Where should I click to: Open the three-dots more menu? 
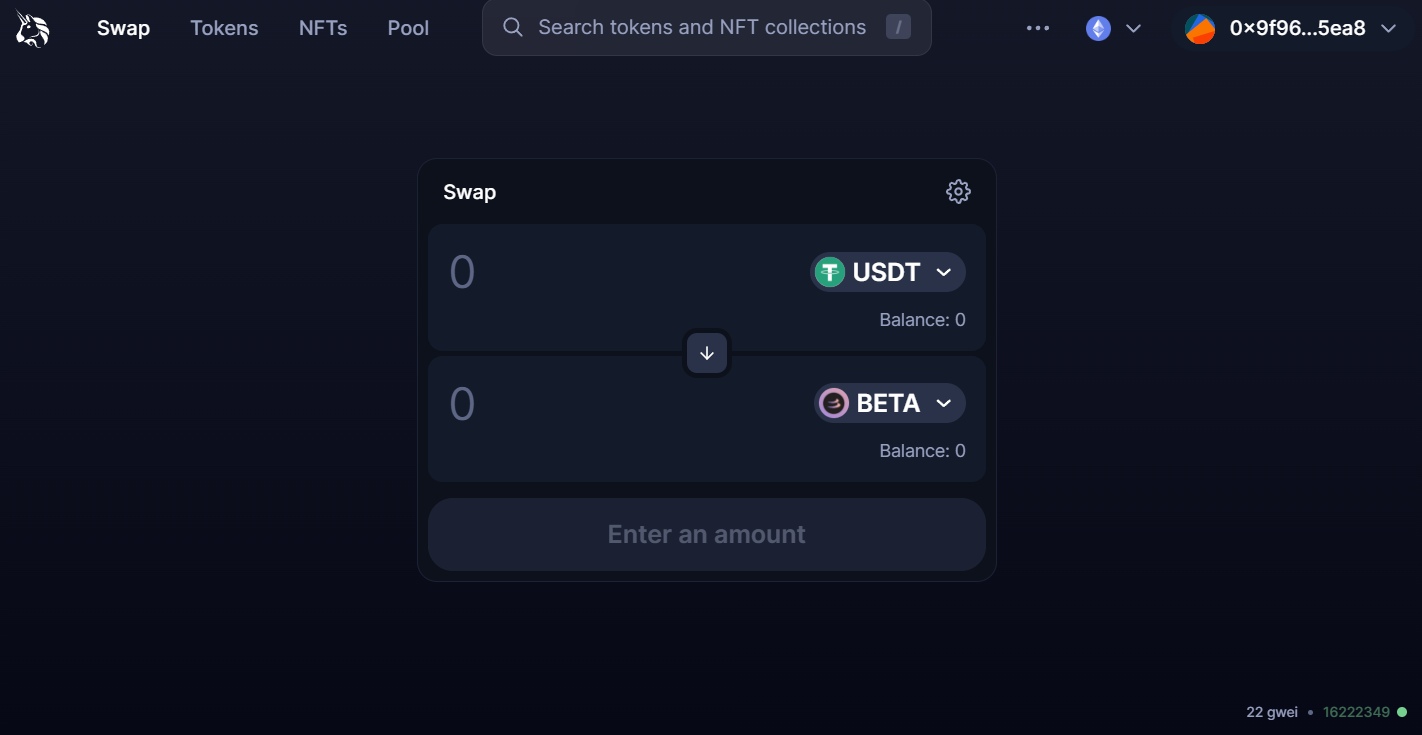pyautogui.click(x=1038, y=28)
